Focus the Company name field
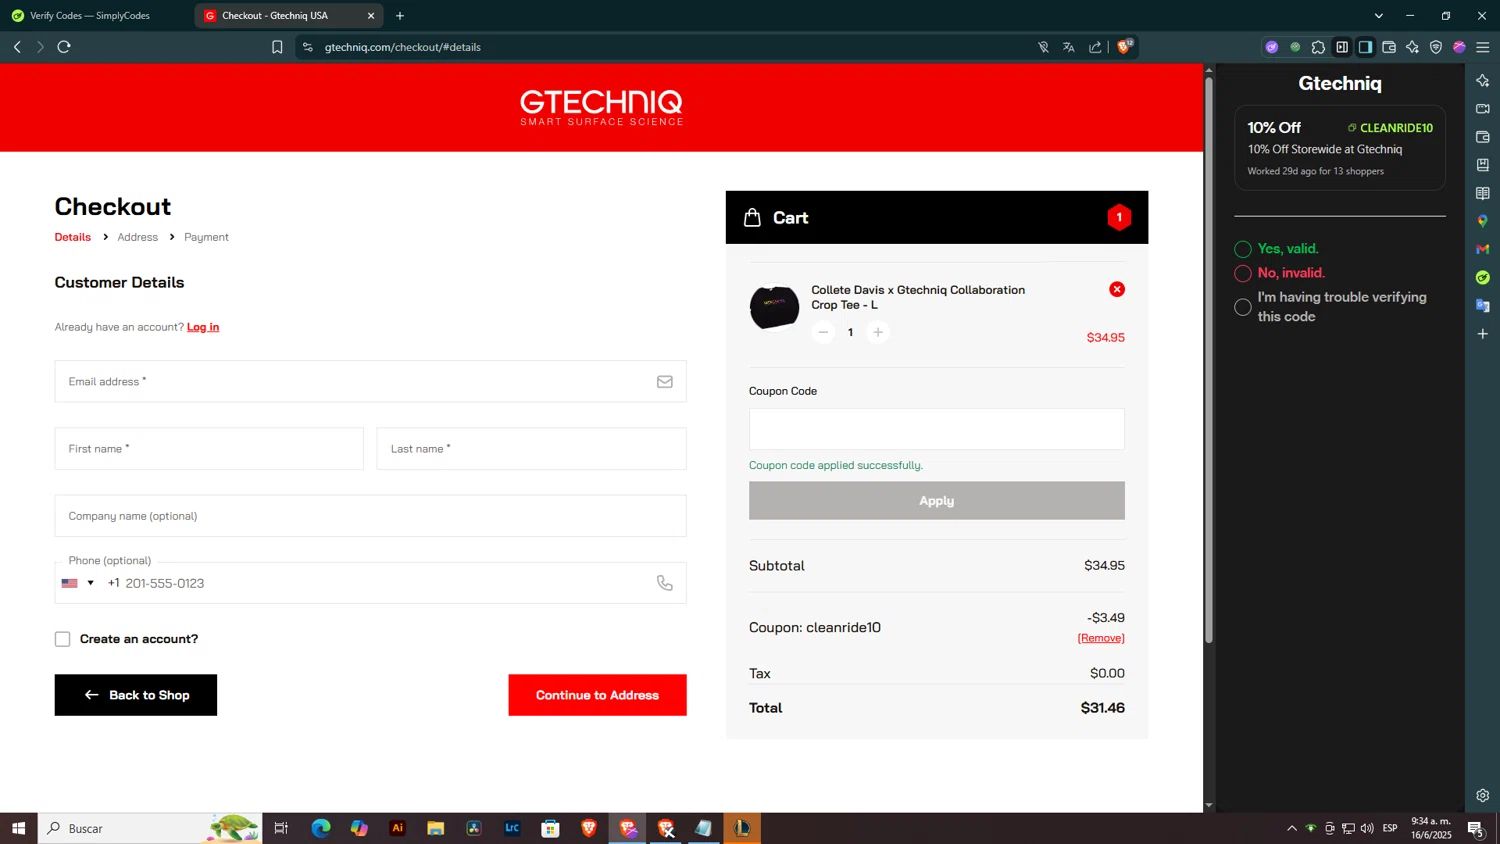This screenshot has height=844, width=1500. click(370, 516)
